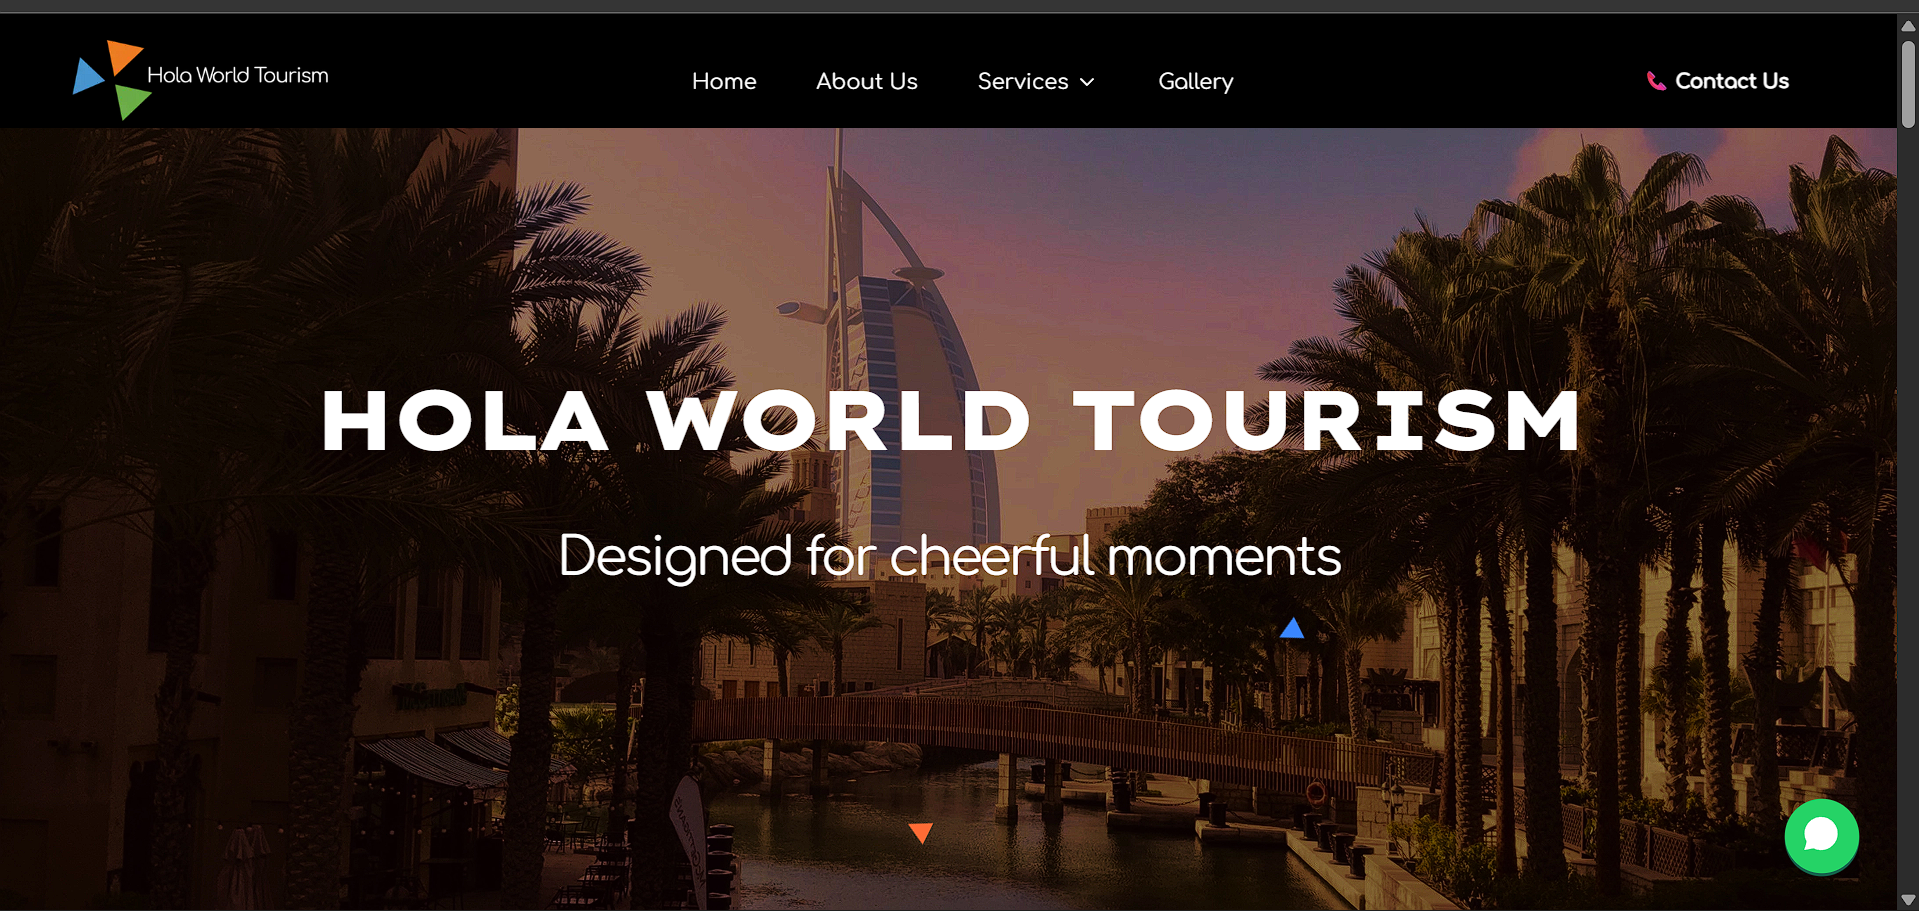Open the About Us page
This screenshot has height=911, width=1919.
(866, 81)
